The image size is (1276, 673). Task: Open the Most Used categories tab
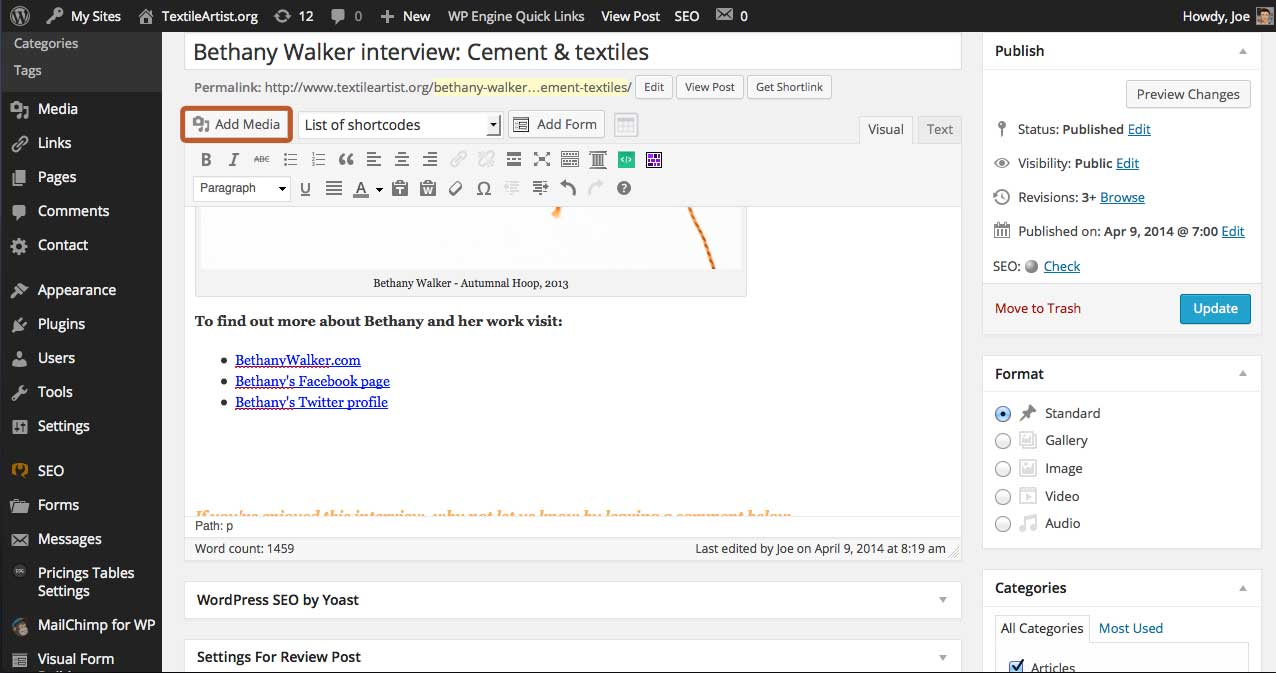[1130, 628]
